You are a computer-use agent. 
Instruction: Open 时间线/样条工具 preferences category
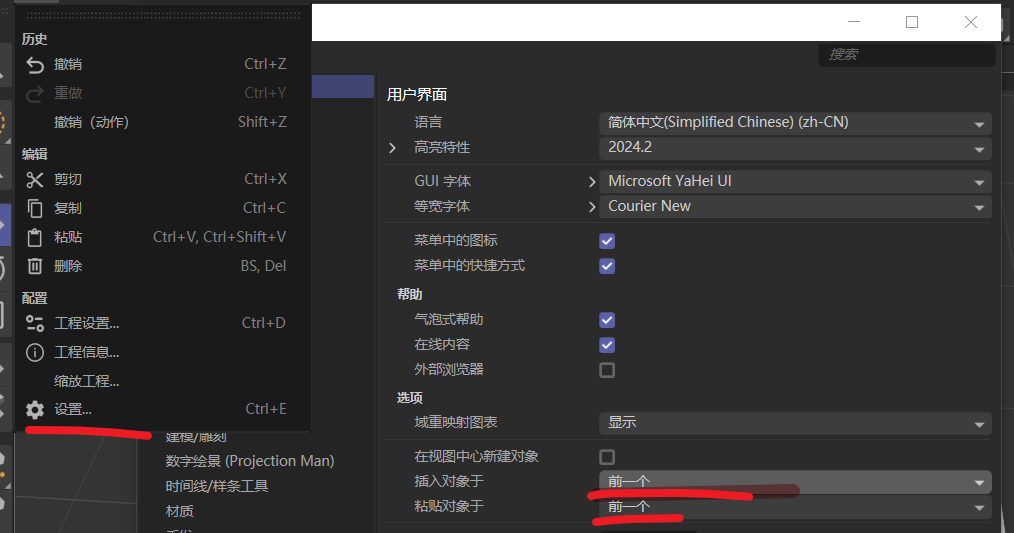(217, 486)
